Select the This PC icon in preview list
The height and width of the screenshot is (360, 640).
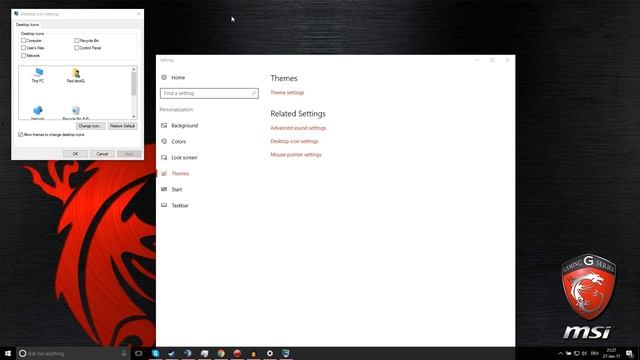coord(38,75)
